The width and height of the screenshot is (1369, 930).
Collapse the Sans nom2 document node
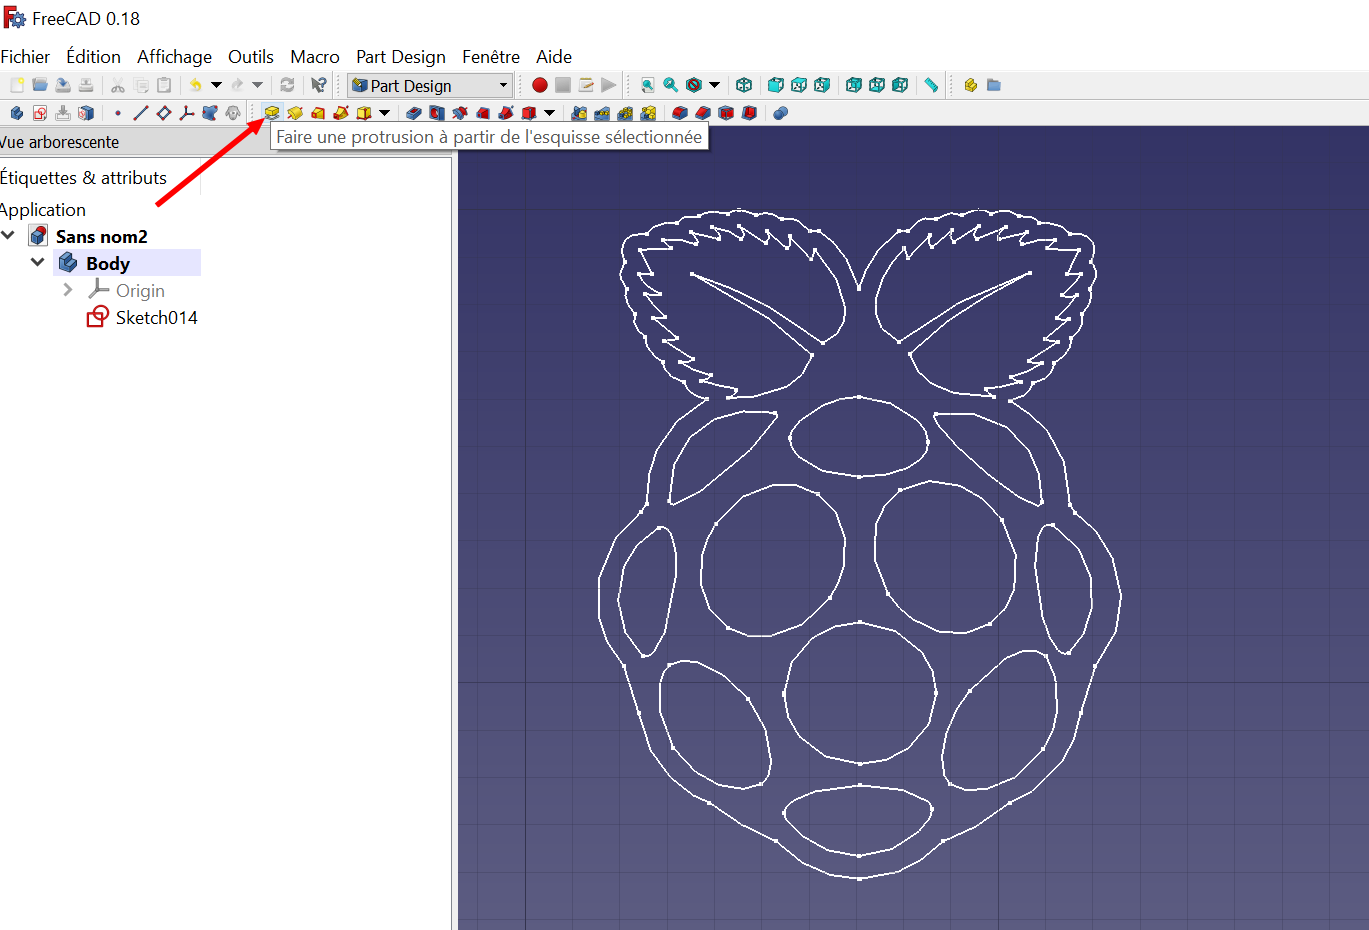(x=9, y=236)
